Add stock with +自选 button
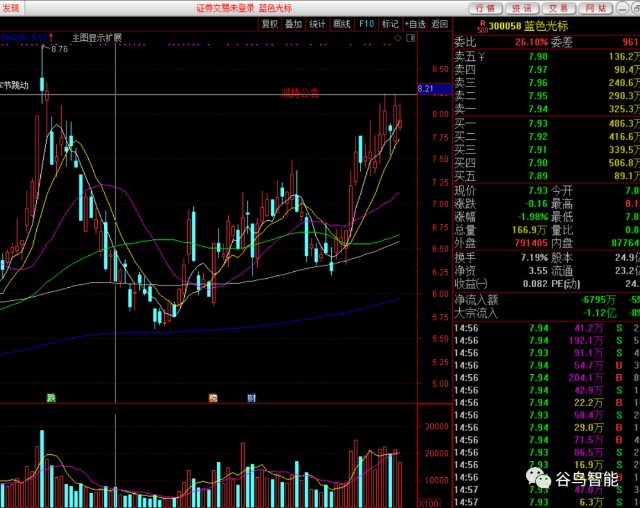 pos(415,24)
